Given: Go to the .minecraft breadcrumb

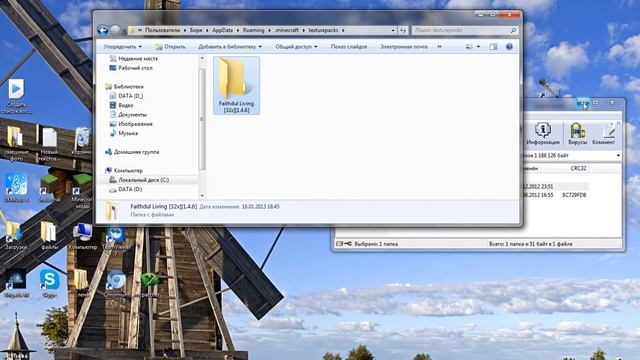Looking at the screenshot, I should tap(287, 30).
